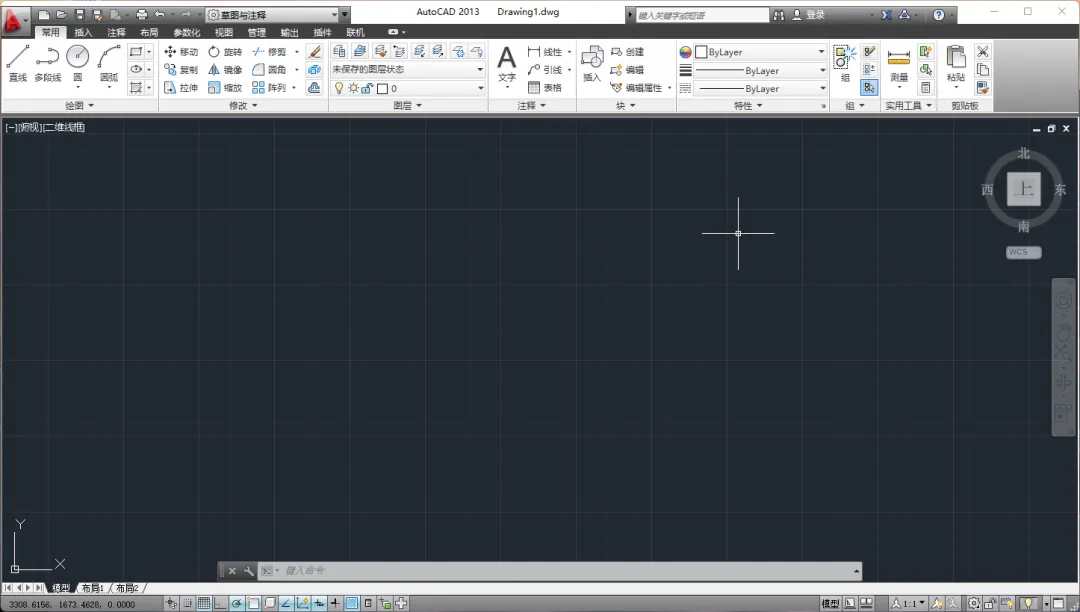Click the Save floppy icon in quick access toolbar

80,14
